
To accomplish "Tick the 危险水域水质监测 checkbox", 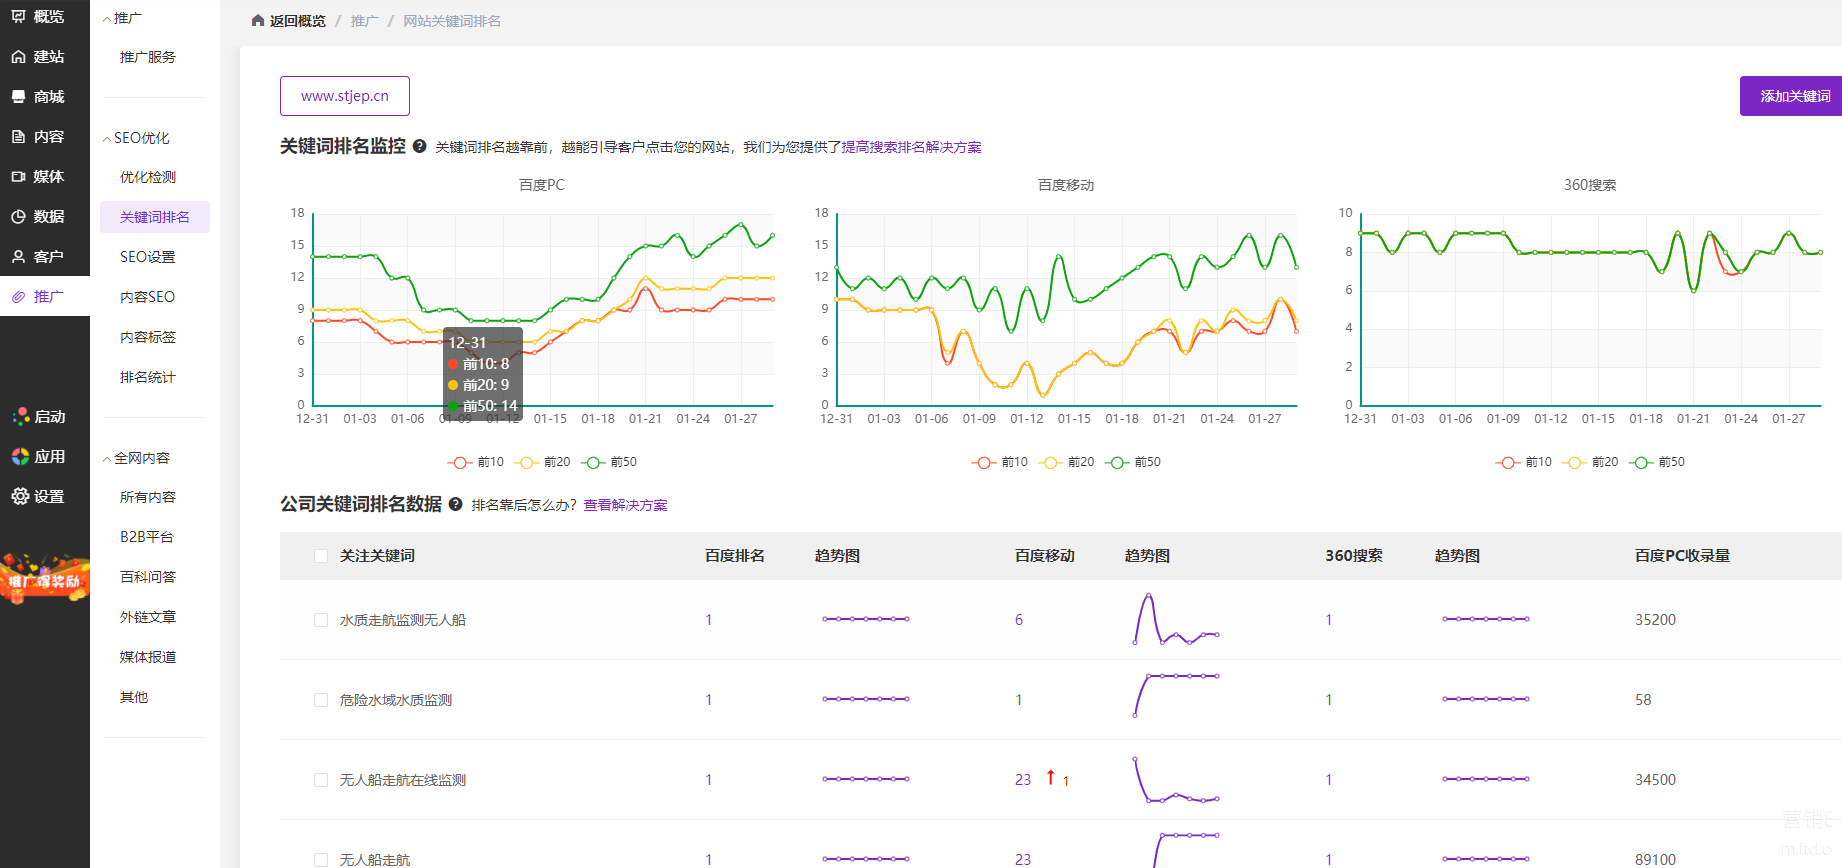I will 321,700.
